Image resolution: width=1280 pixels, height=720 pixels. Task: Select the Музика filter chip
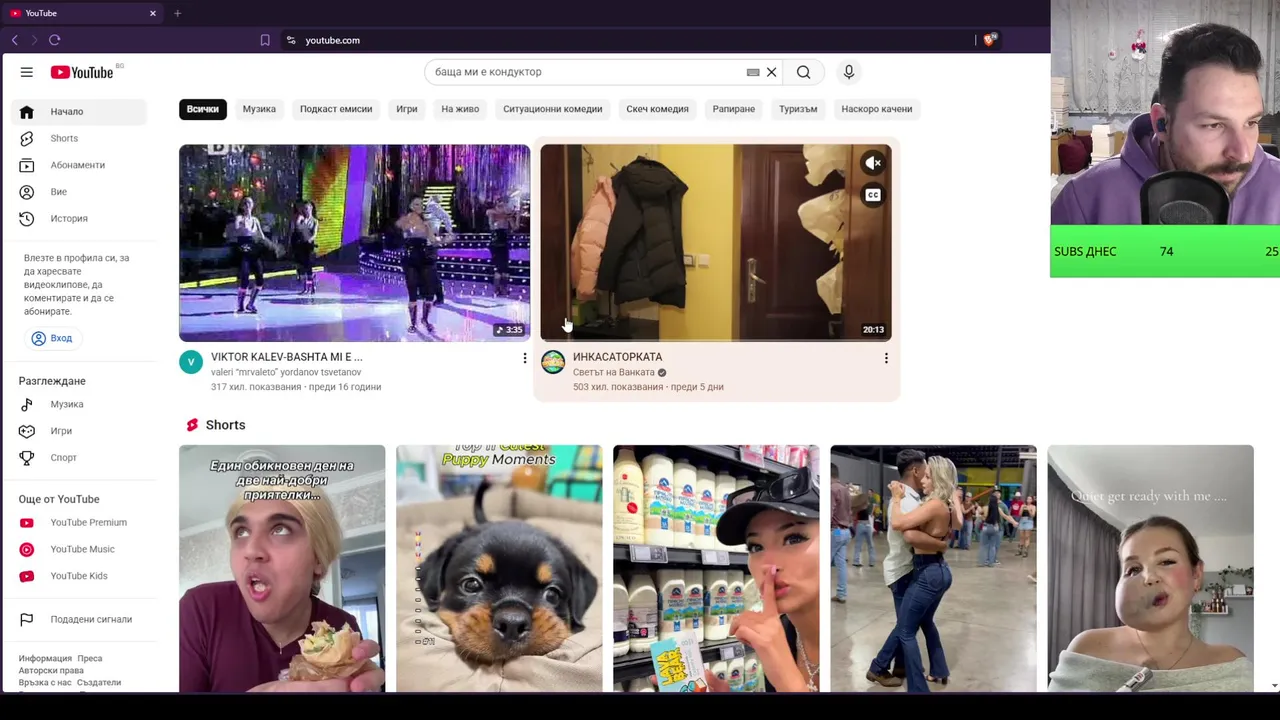259,109
